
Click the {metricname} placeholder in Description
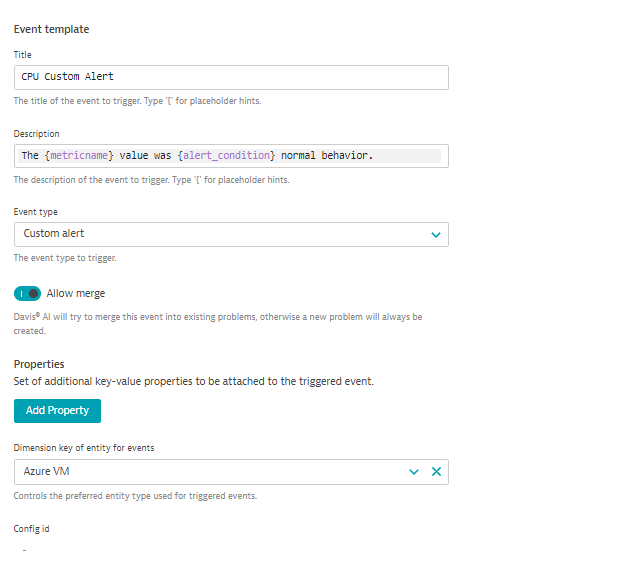81,156
